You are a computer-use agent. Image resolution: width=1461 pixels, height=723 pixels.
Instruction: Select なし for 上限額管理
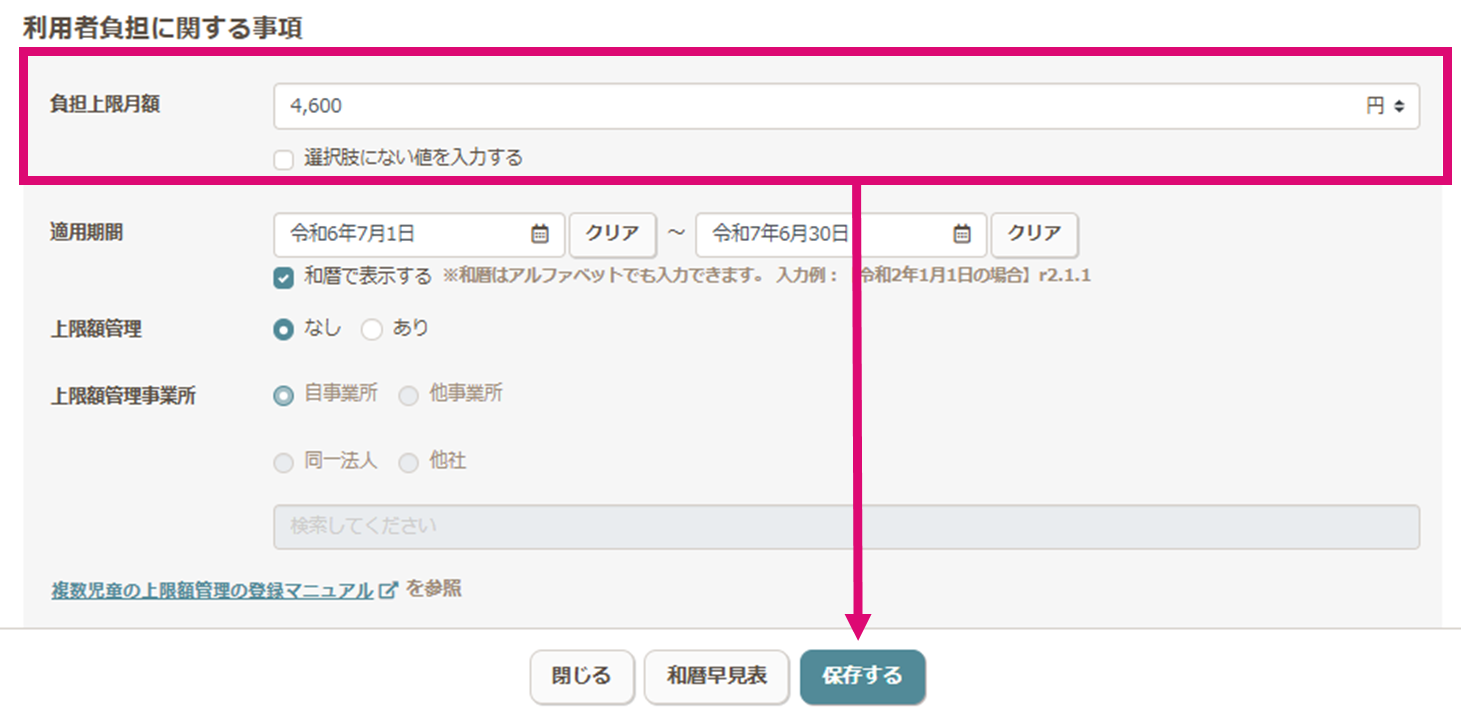point(284,330)
